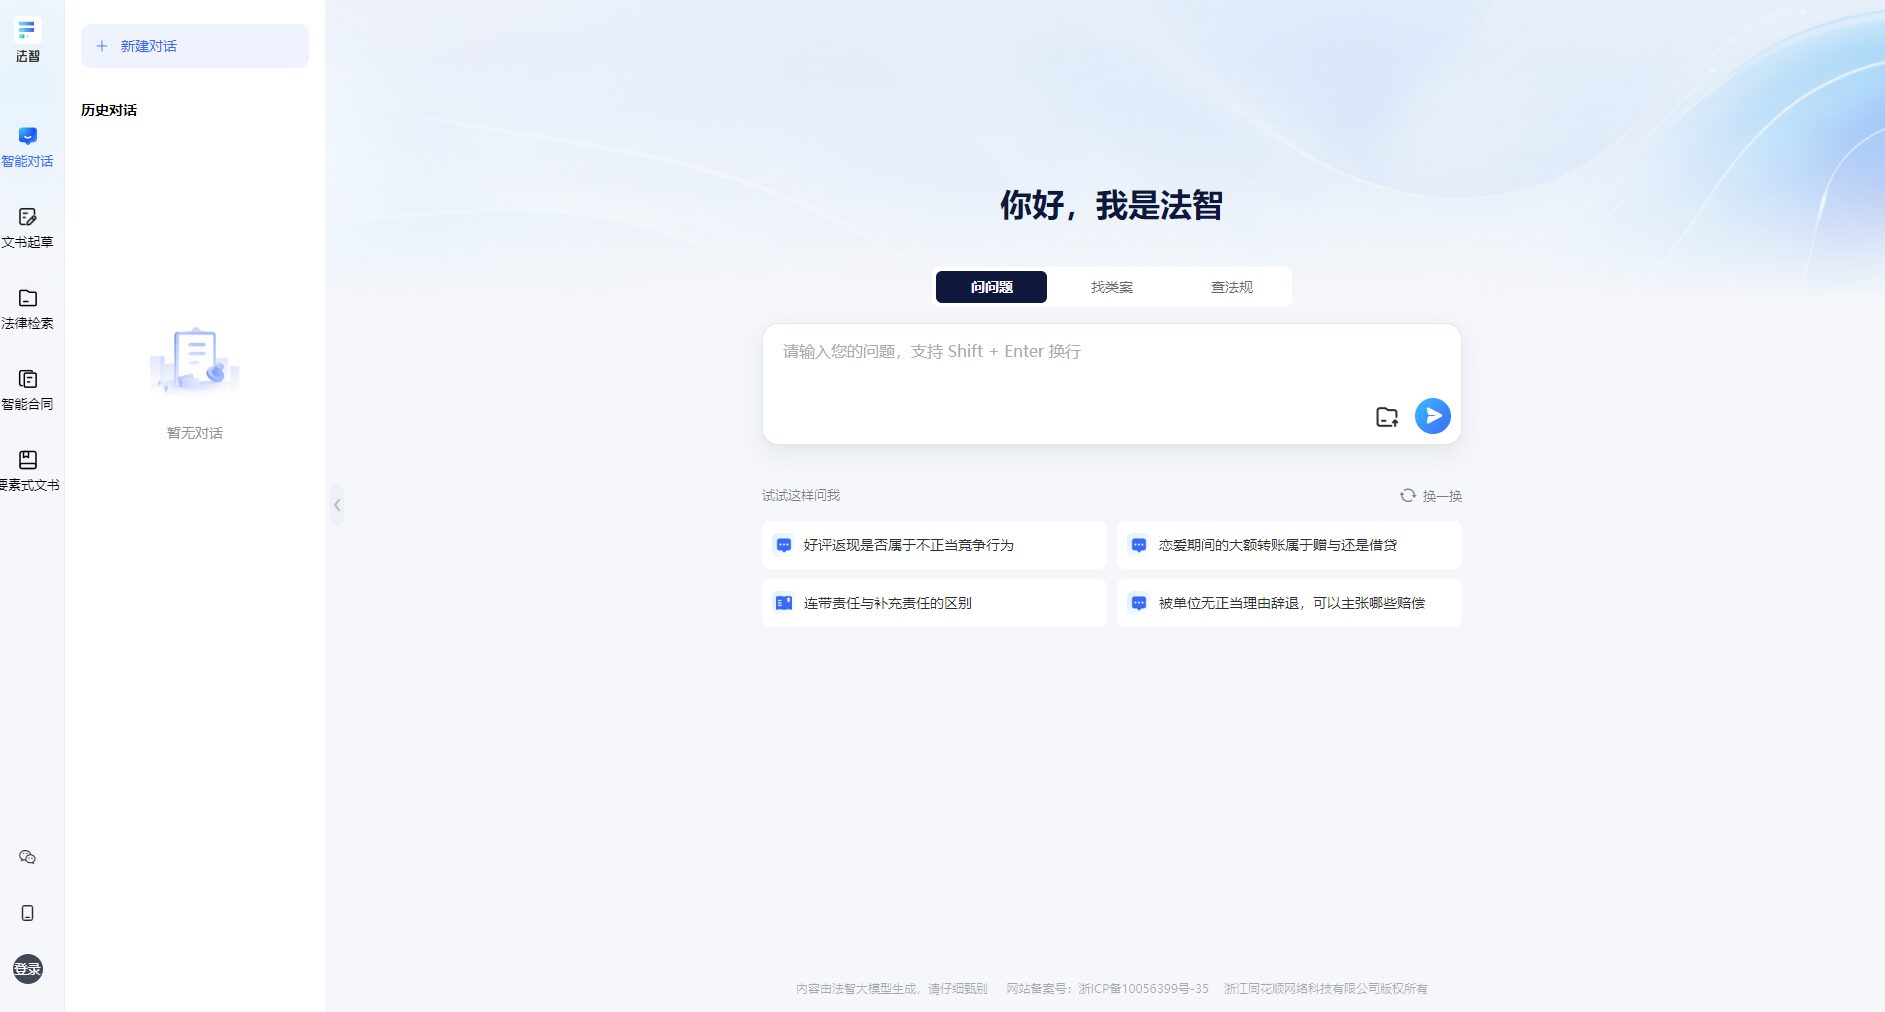
Task: Select the 问问题 tab
Action: tap(991, 287)
